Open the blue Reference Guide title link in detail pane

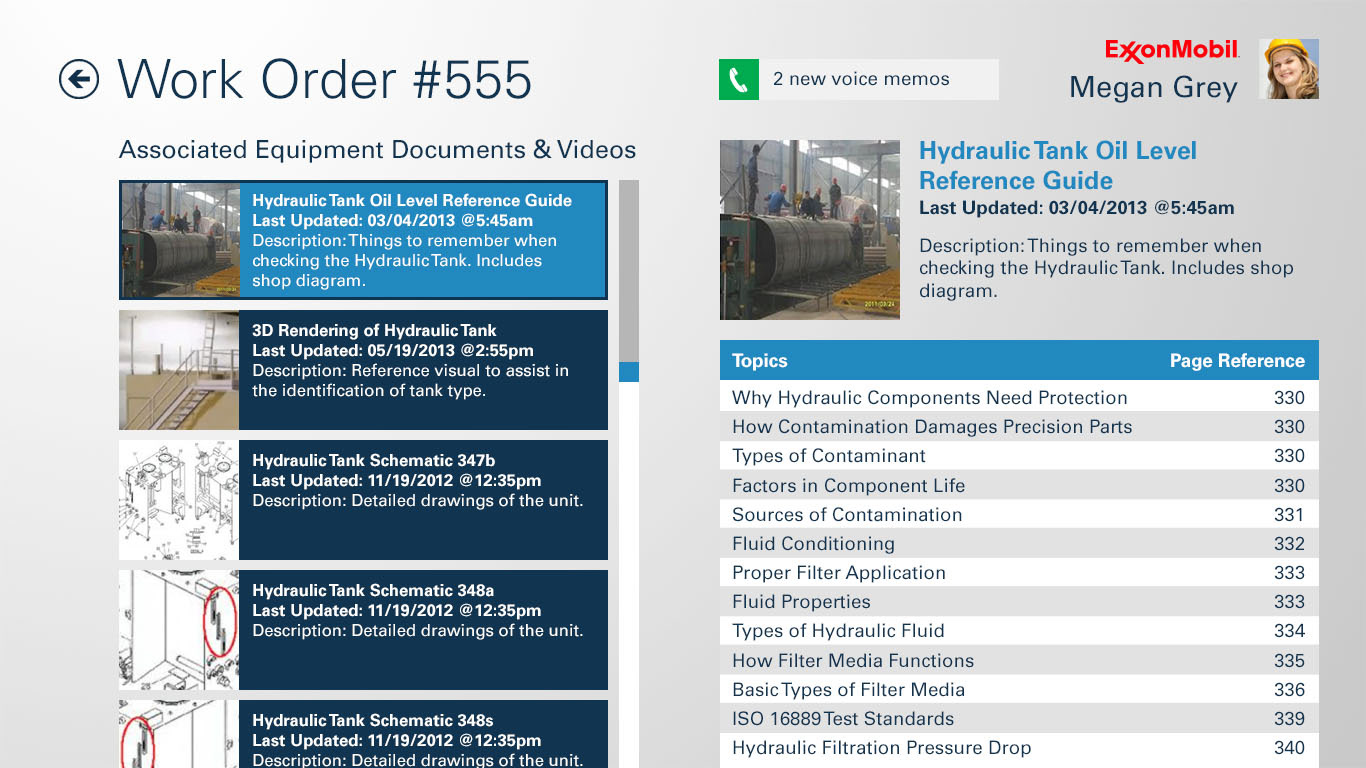tap(1058, 166)
